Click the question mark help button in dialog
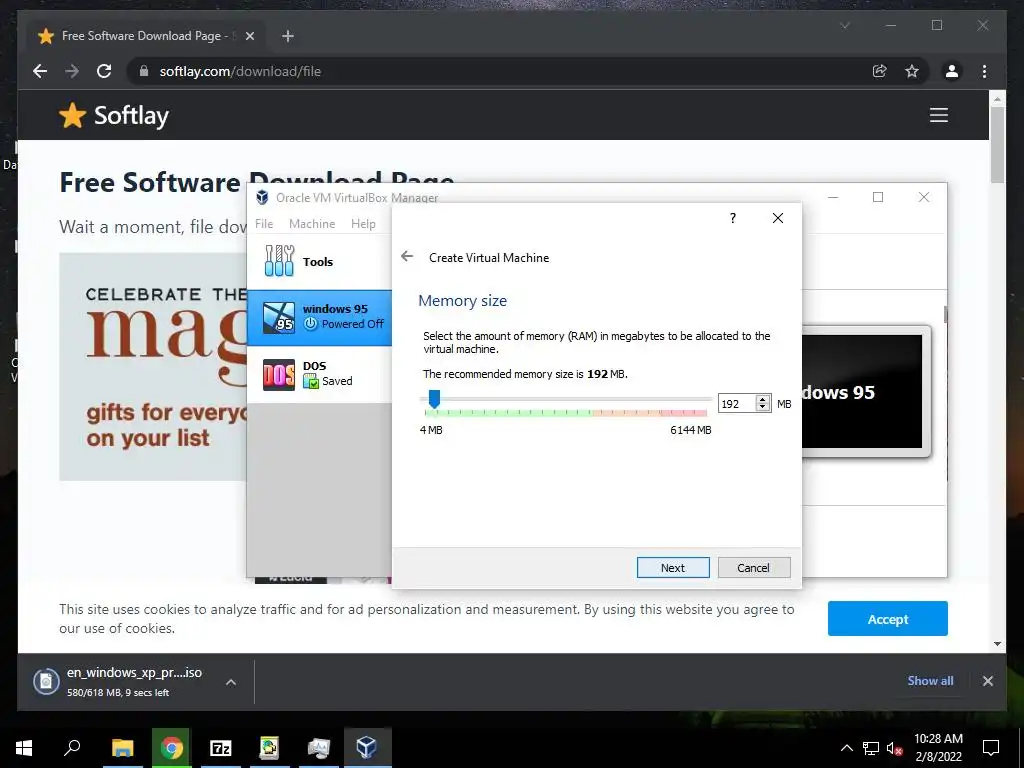This screenshot has width=1024, height=768. tap(733, 218)
